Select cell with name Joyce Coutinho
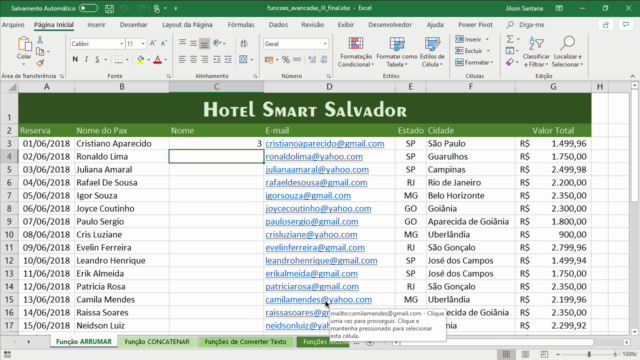This screenshot has height=360, width=640. click(x=122, y=209)
